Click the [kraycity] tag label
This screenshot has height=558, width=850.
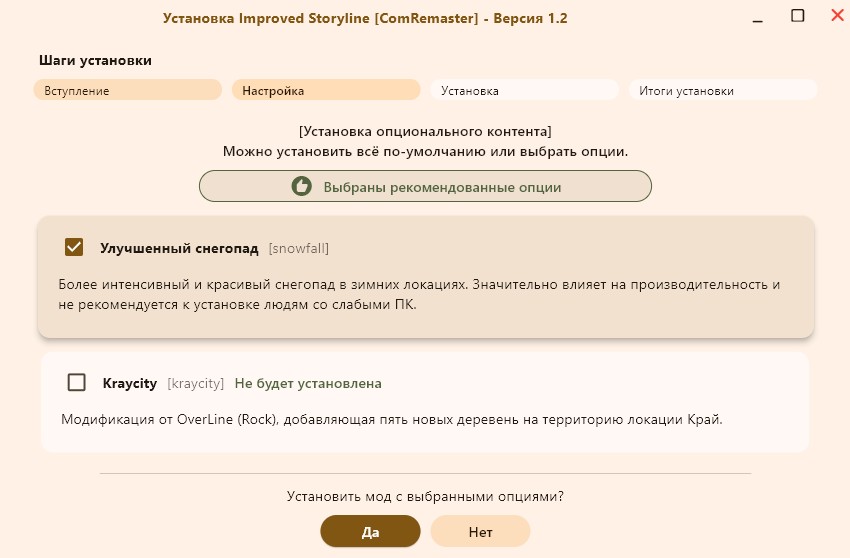(x=195, y=383)
